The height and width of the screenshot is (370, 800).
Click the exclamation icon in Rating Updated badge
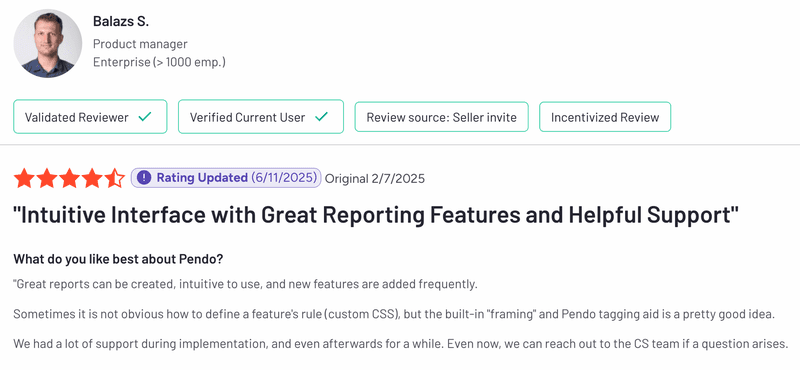point(144,178)
